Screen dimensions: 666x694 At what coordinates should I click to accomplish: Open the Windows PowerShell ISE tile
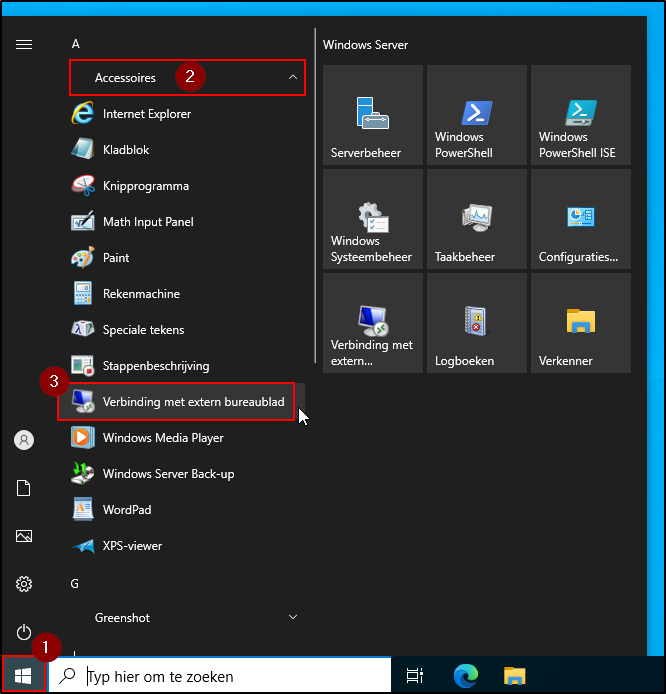[581, 116]
